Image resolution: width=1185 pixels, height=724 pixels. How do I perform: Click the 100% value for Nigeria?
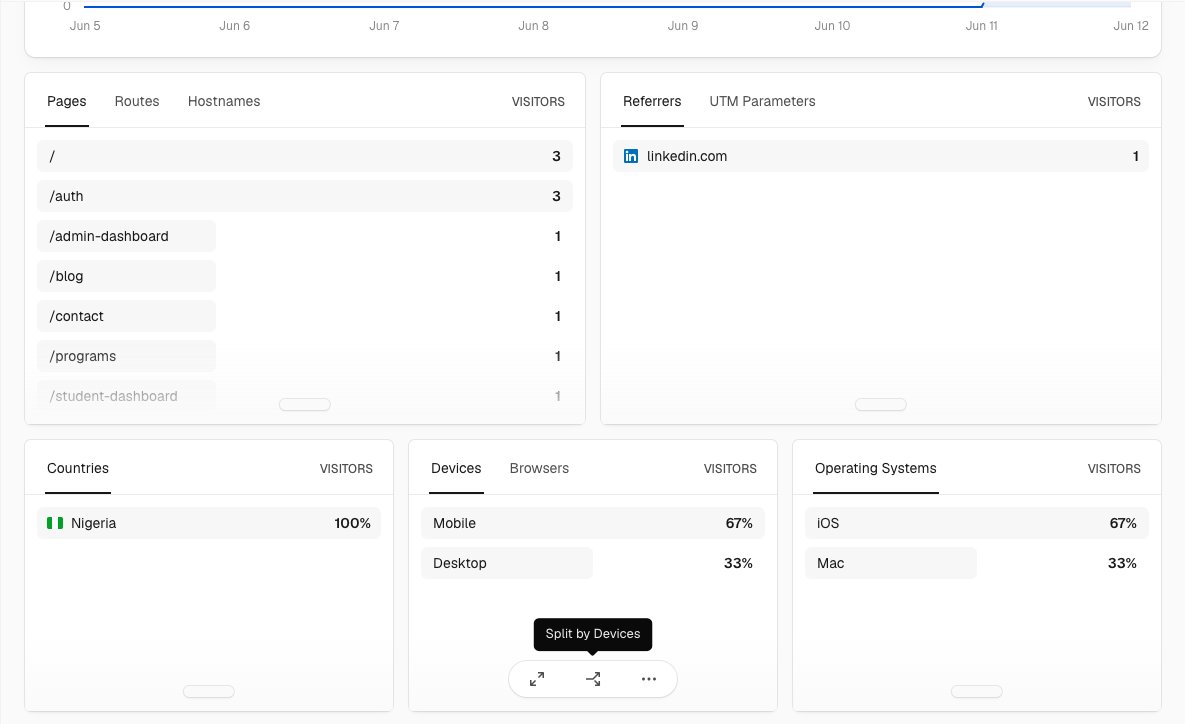tap(352, 523)
